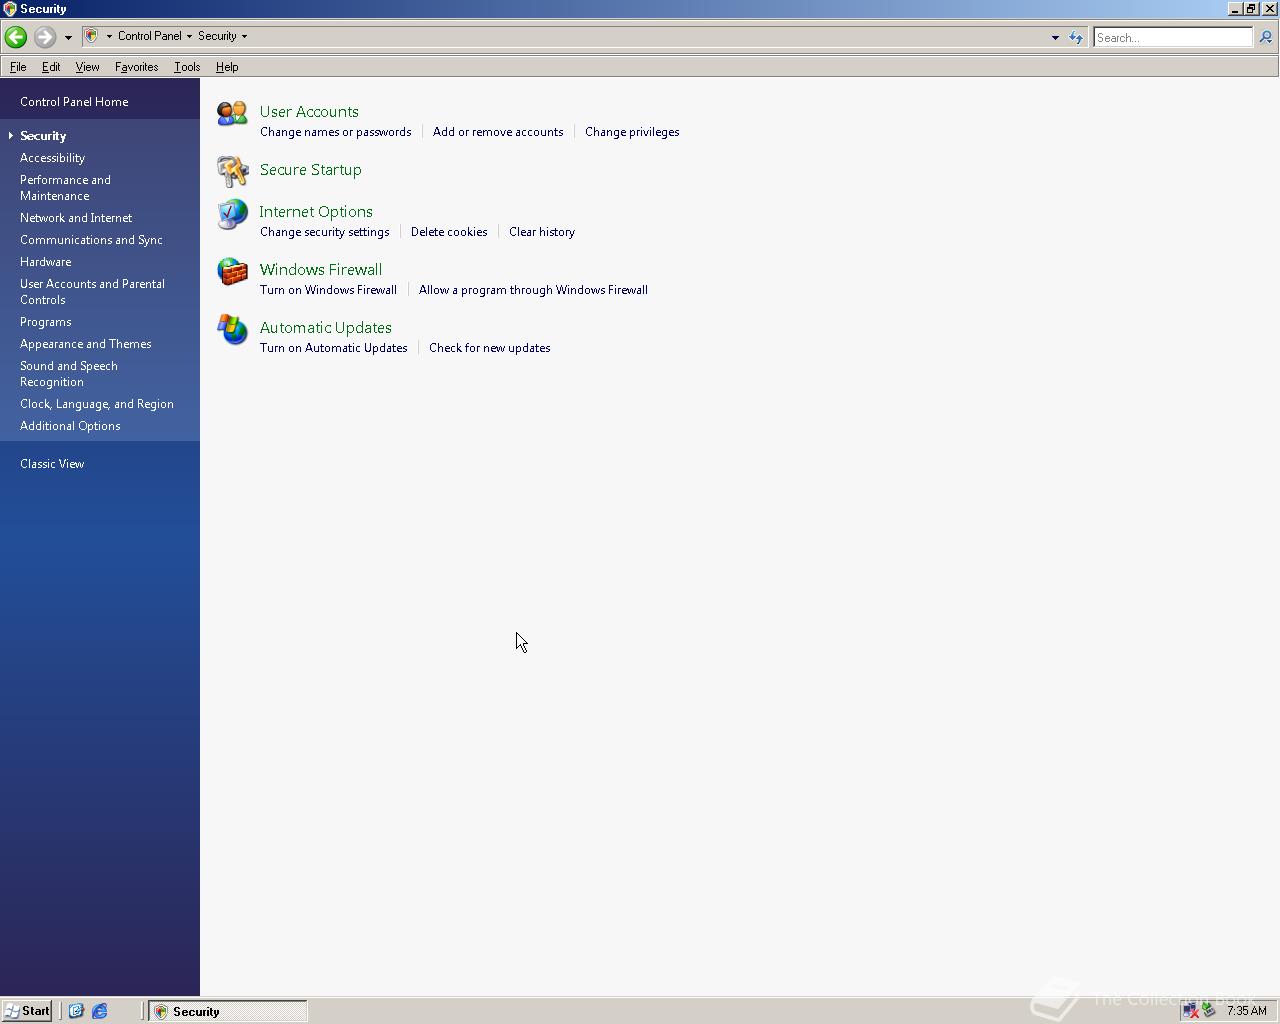Select Accessibility in the sidebar
Viewport: 1280px width, 1024px height.
[x=52, y=158]
